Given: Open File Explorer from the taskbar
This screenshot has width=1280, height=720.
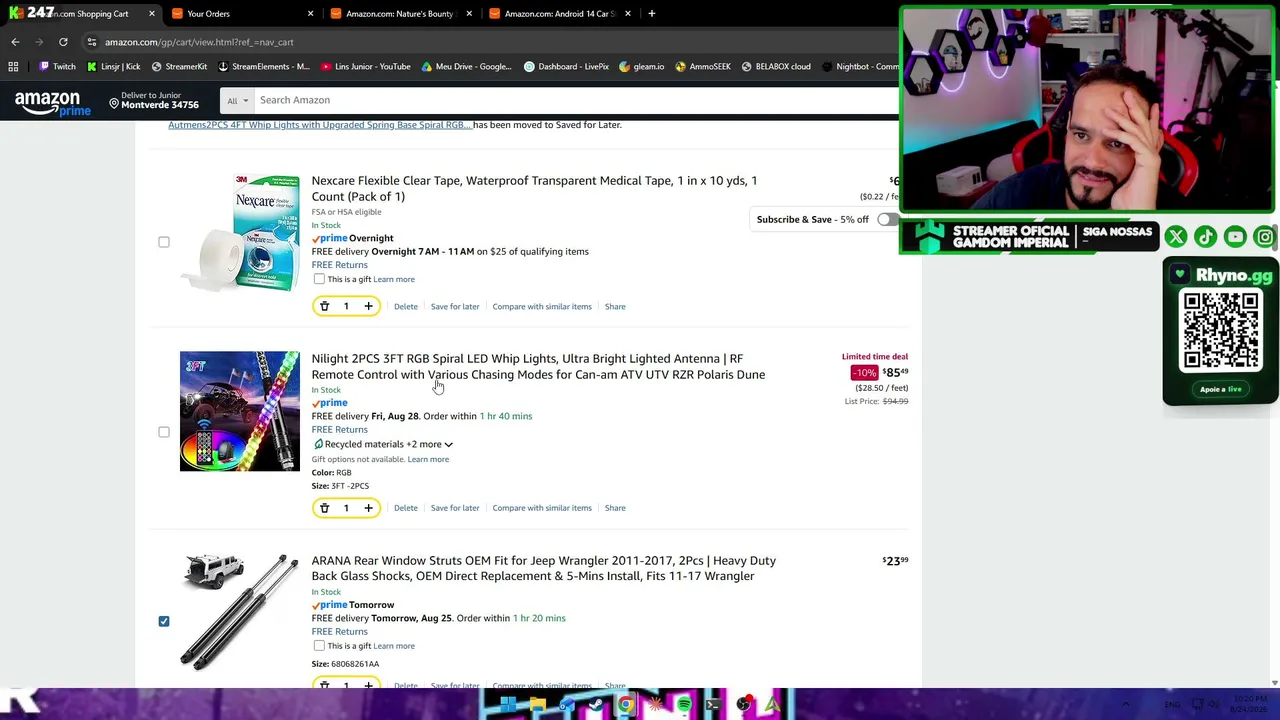Looking at the screenshot, I should (x=537, y=705).
